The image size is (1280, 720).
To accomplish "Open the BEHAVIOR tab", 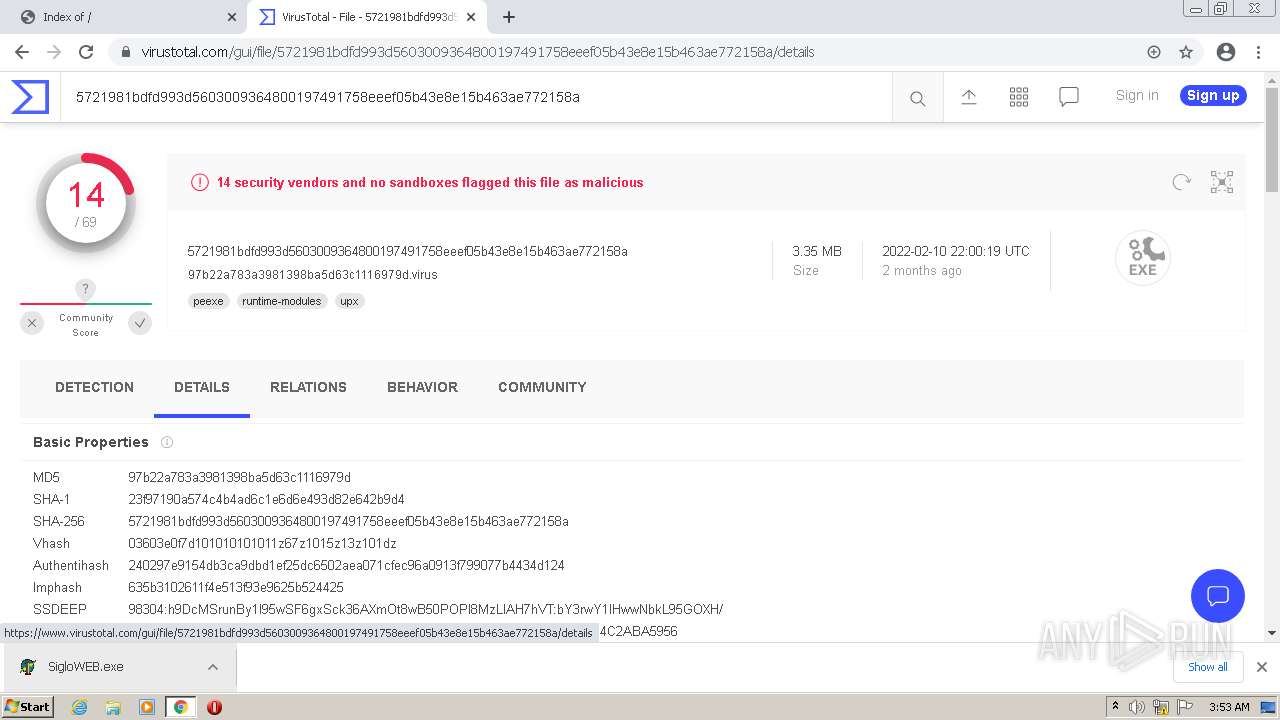I will tap(422, 387).
